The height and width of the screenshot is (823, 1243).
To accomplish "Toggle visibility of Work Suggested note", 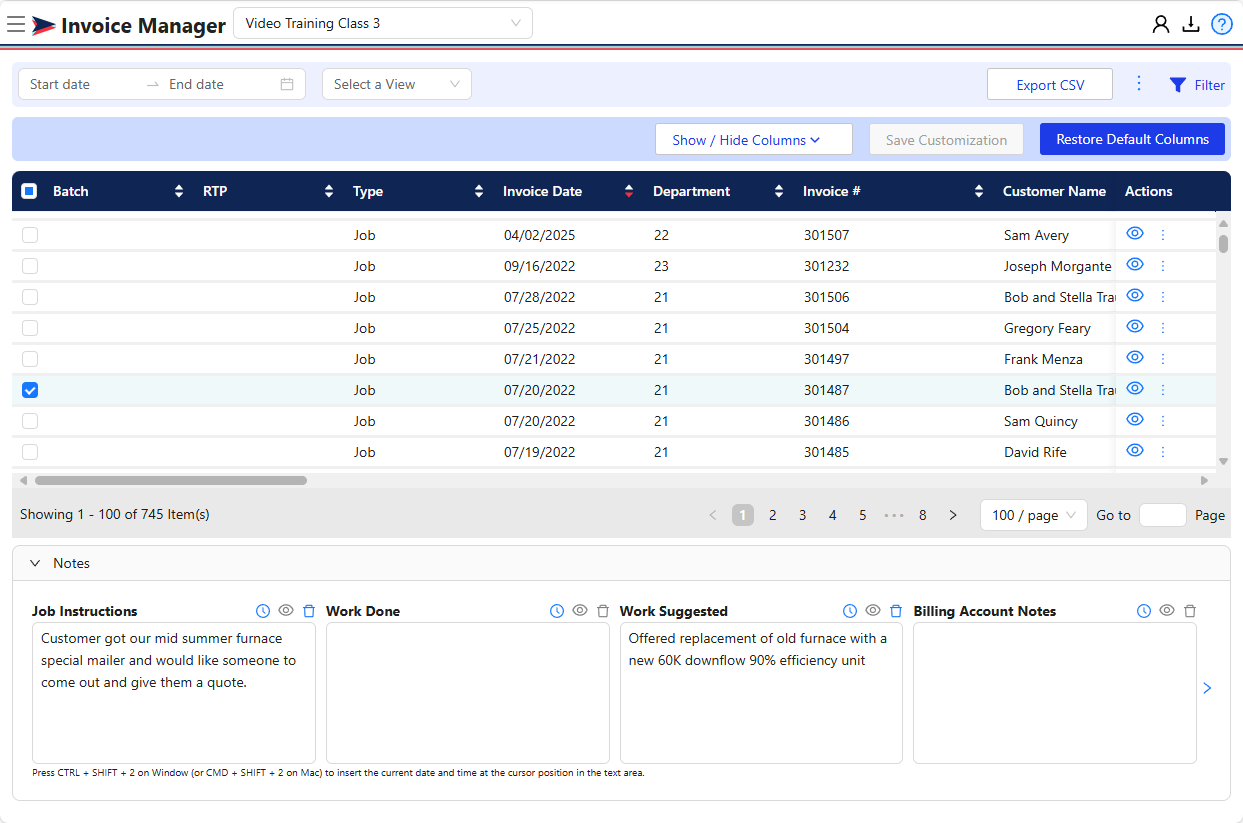I will tap(873, 610).
